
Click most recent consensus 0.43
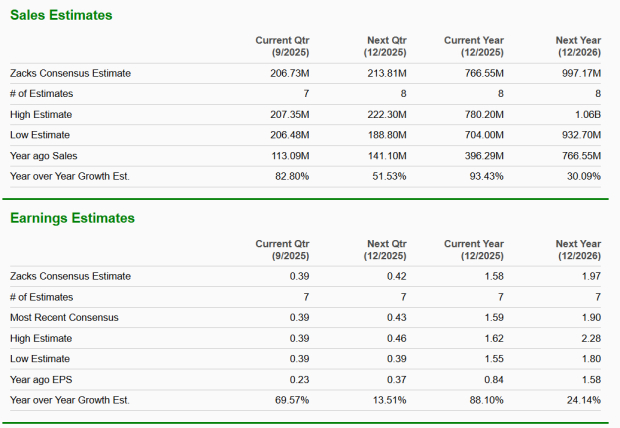pos(397,317)
